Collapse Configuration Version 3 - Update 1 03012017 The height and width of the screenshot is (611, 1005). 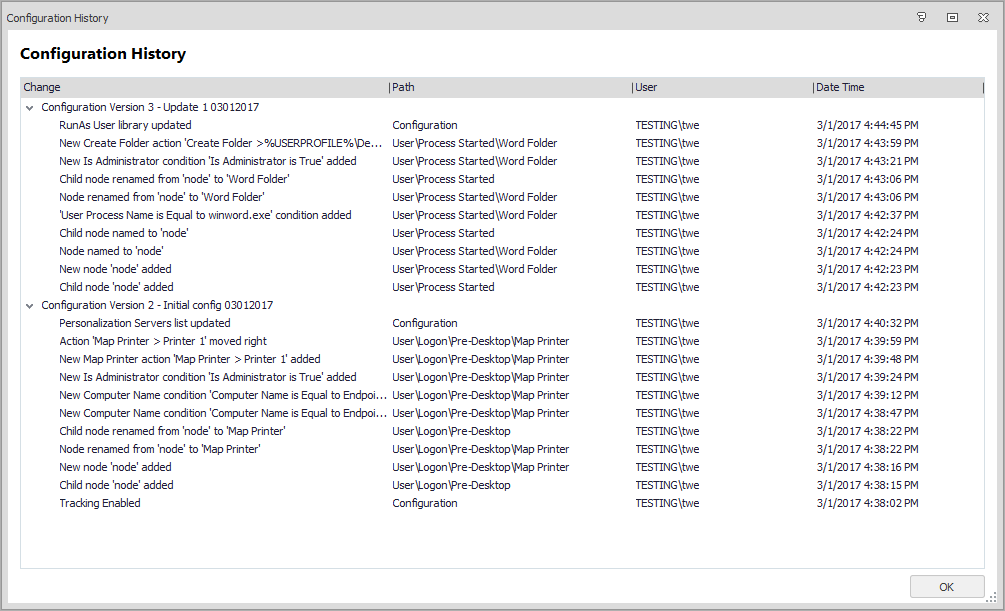[30, 107]
